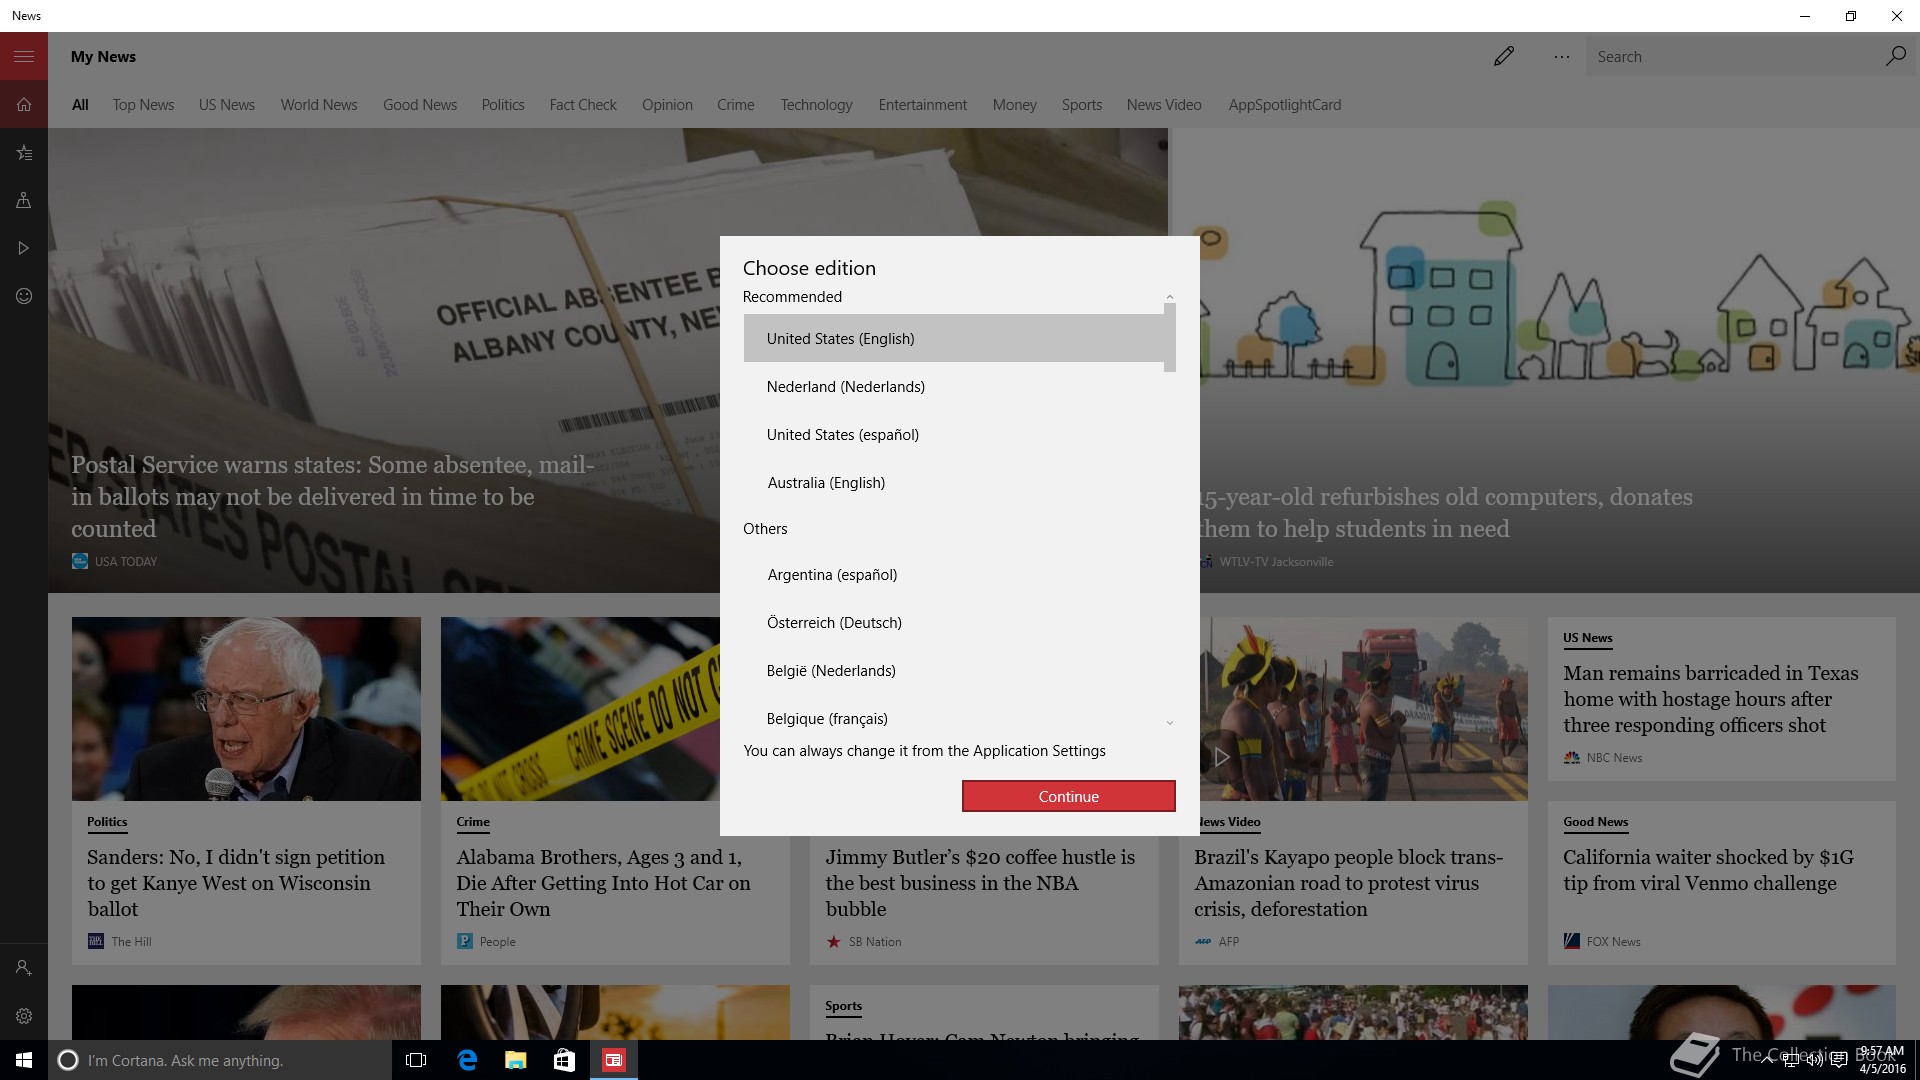Open the three-dot more options menu
The height and width of the screenshot is (1080, 1920).
click(1561, 57)
